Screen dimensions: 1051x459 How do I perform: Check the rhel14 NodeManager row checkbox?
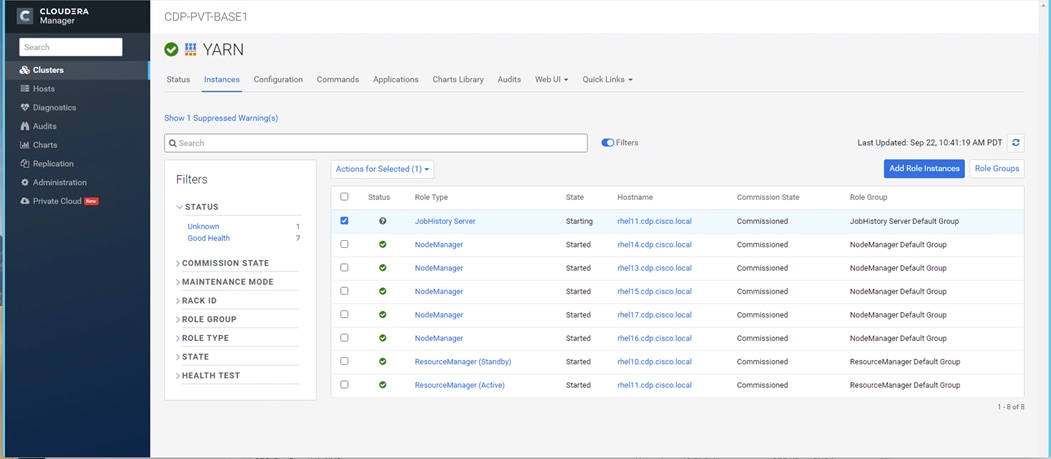tap(345, 244)
